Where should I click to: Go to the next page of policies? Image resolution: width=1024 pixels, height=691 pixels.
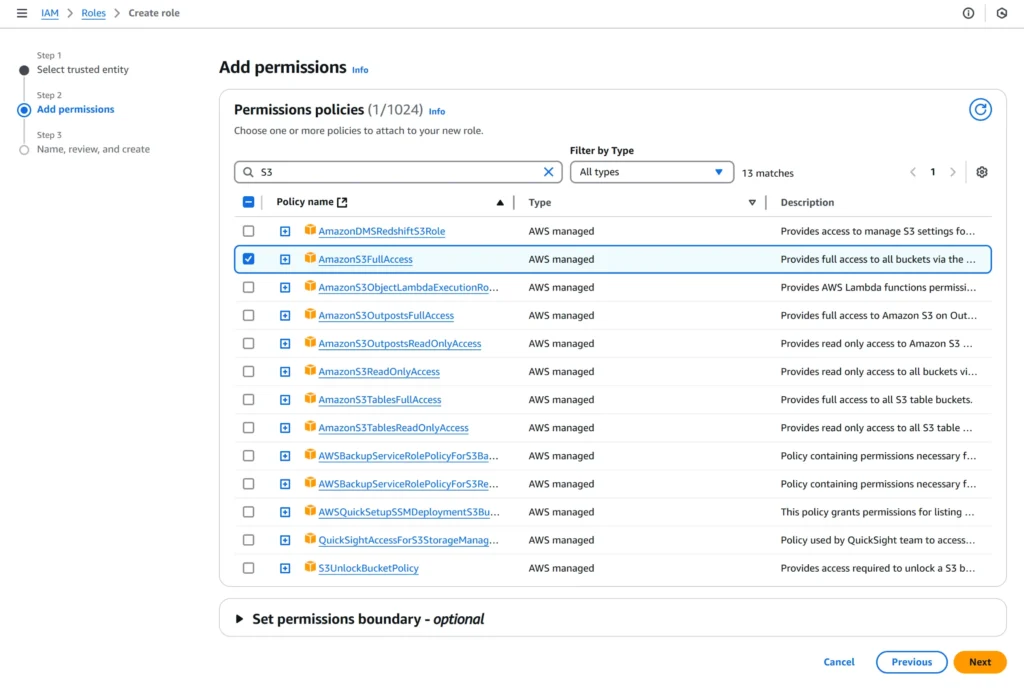[x=953, y=172]
